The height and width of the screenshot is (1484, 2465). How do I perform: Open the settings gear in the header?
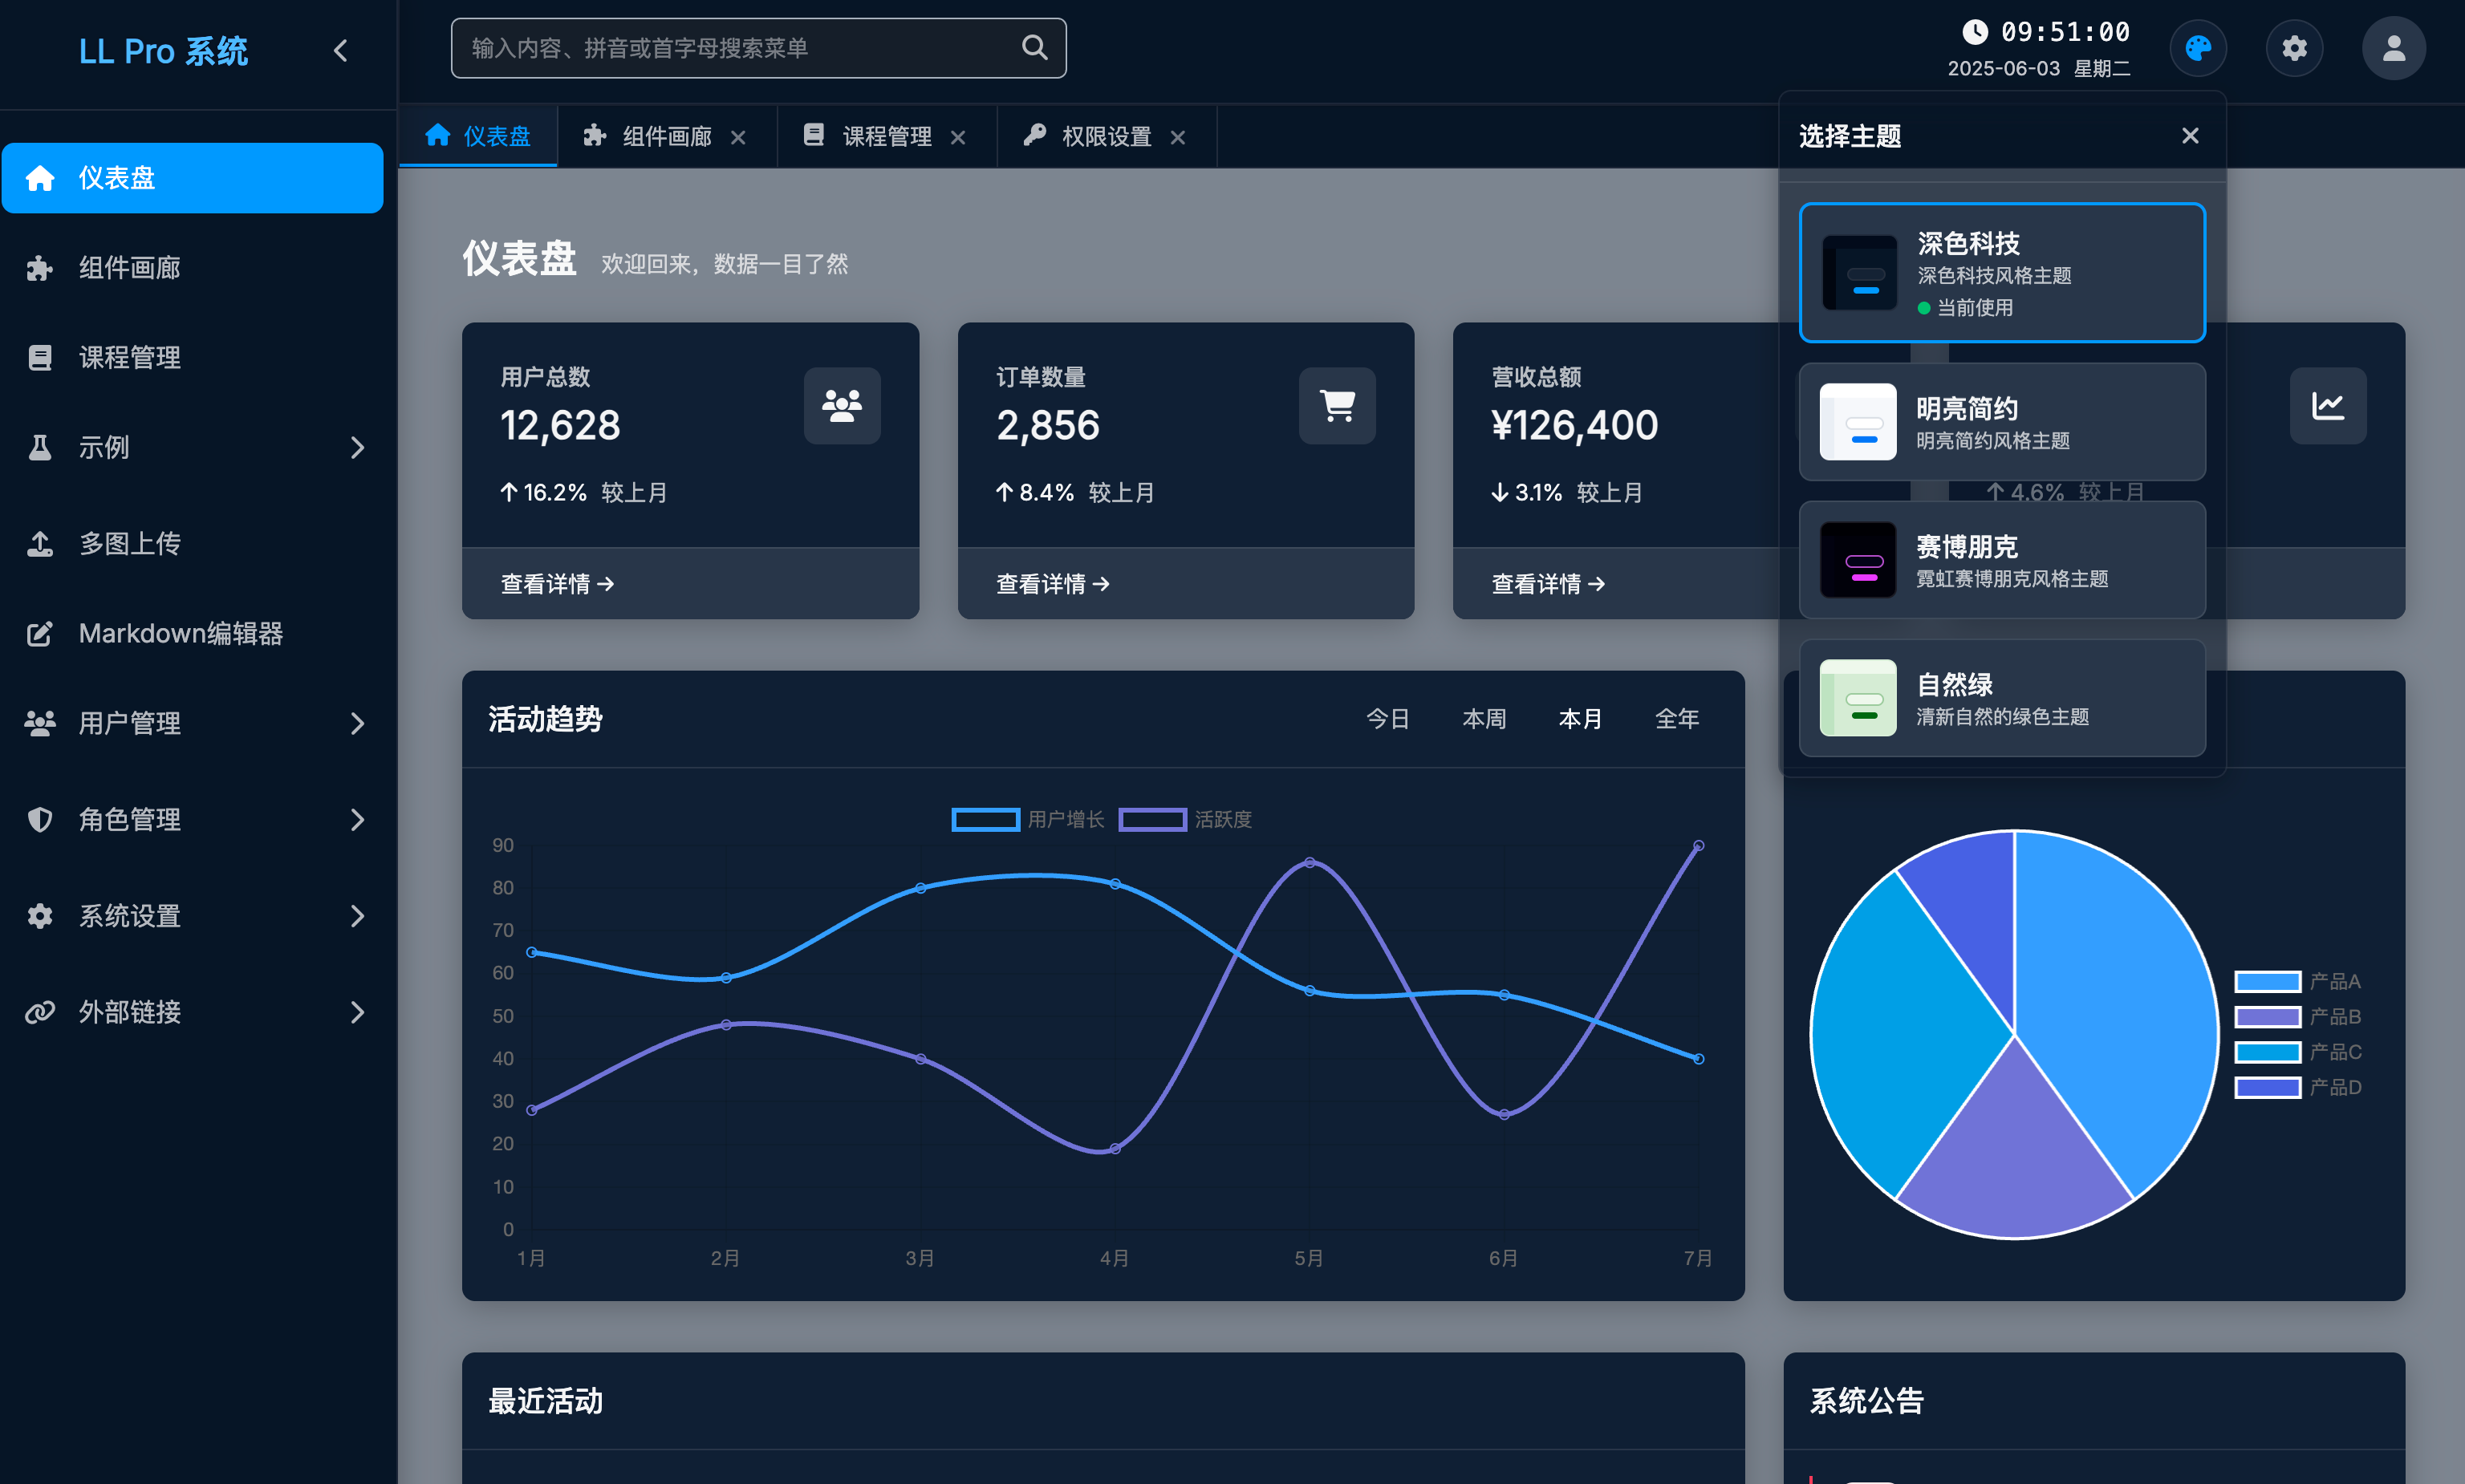pos(2293,48)
